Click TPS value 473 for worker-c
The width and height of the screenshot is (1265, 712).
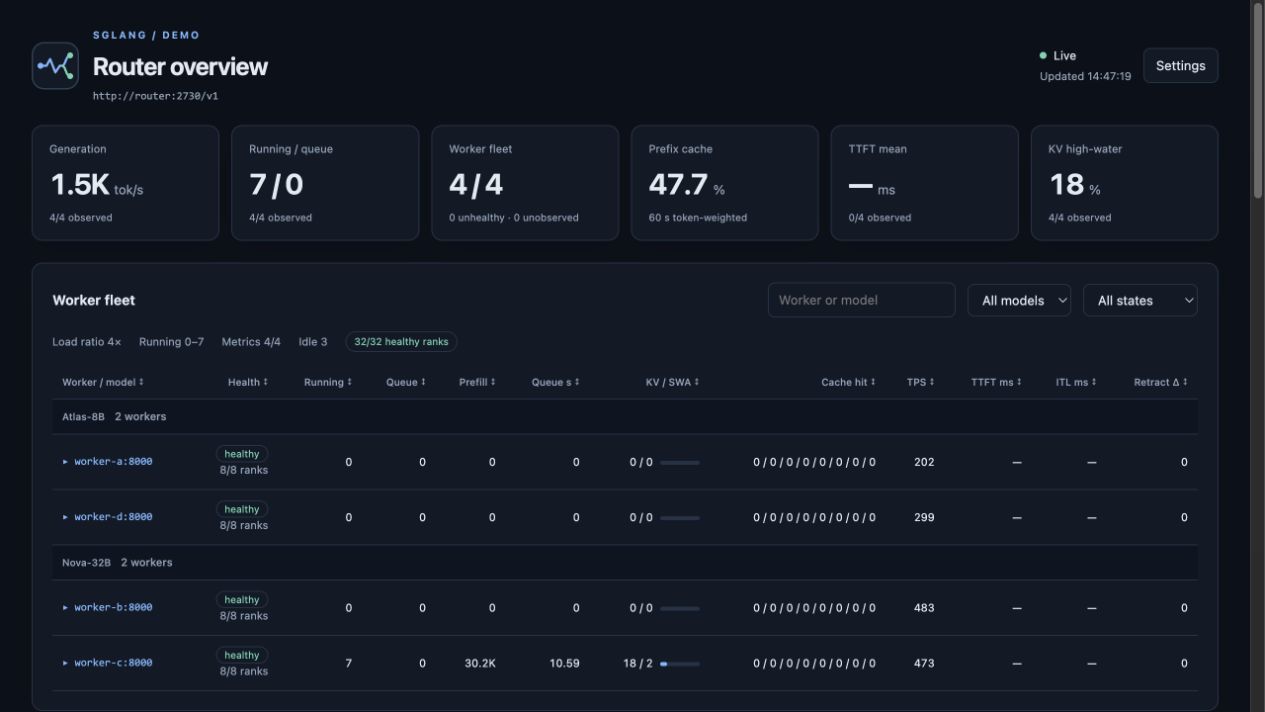pos(924,663)
